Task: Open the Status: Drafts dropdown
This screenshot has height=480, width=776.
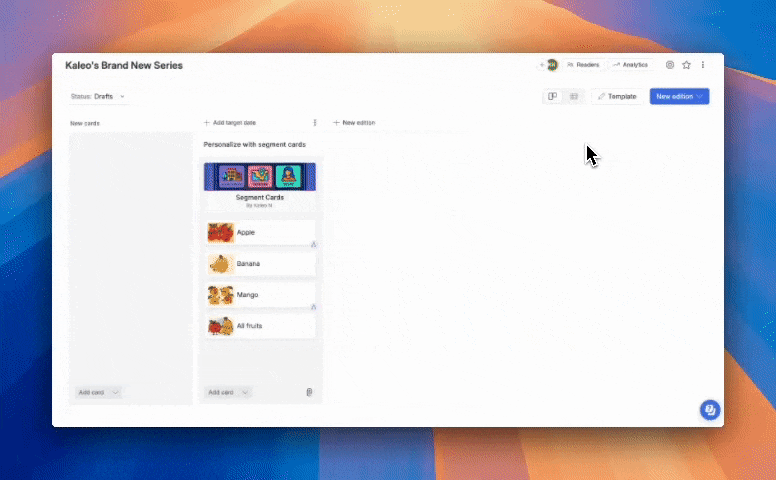Action: (x=99, y=96)
